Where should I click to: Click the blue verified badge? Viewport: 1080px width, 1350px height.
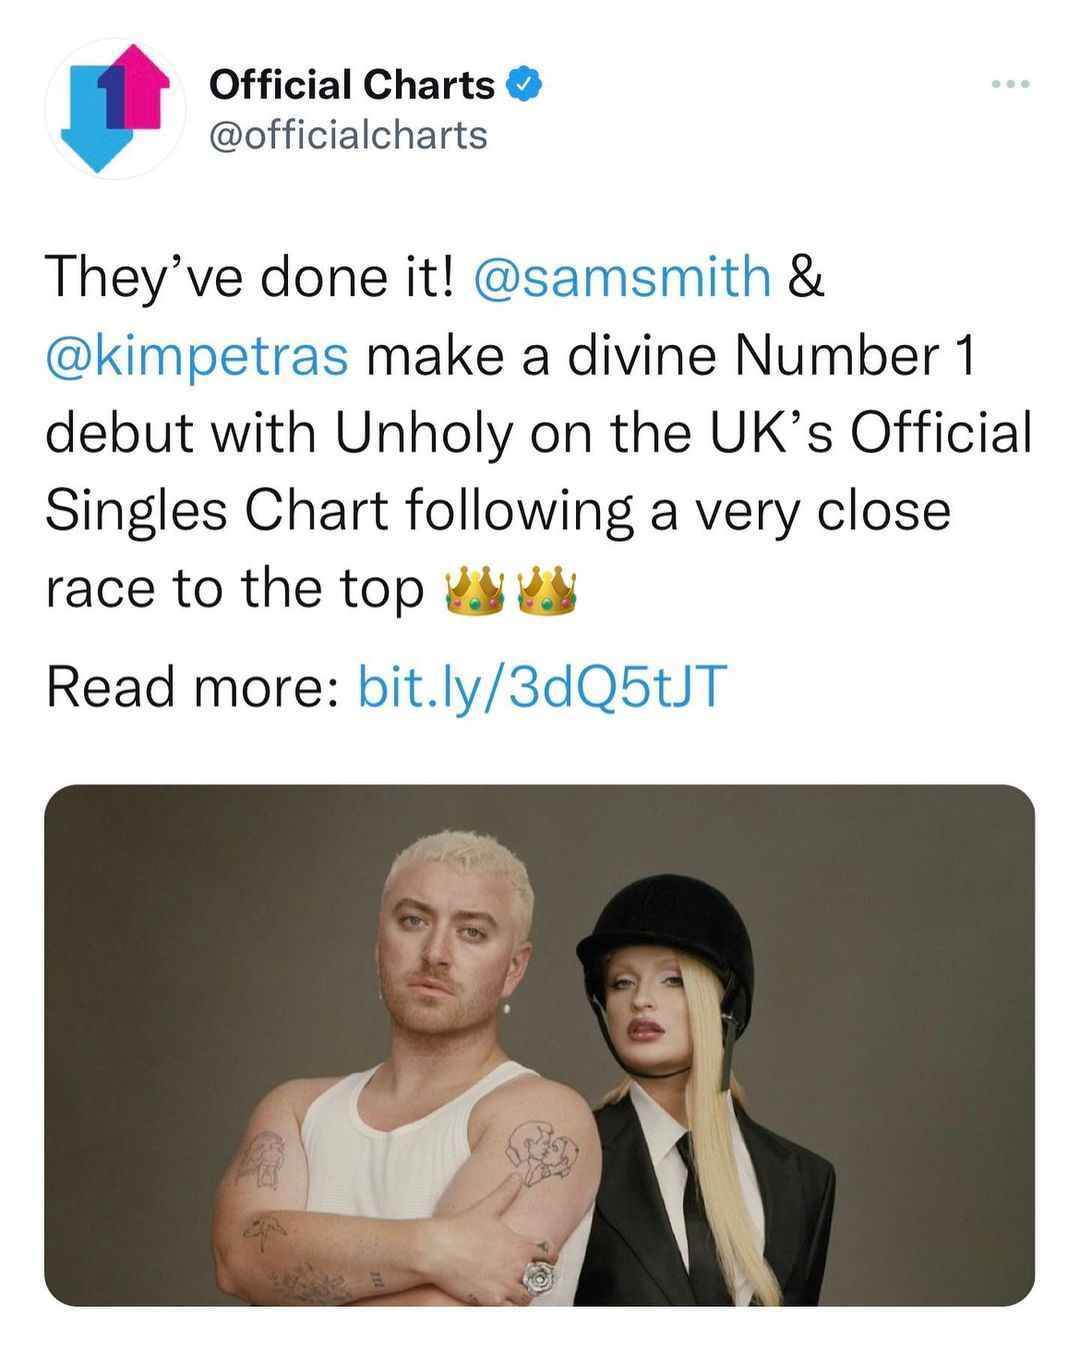(525, 85)
